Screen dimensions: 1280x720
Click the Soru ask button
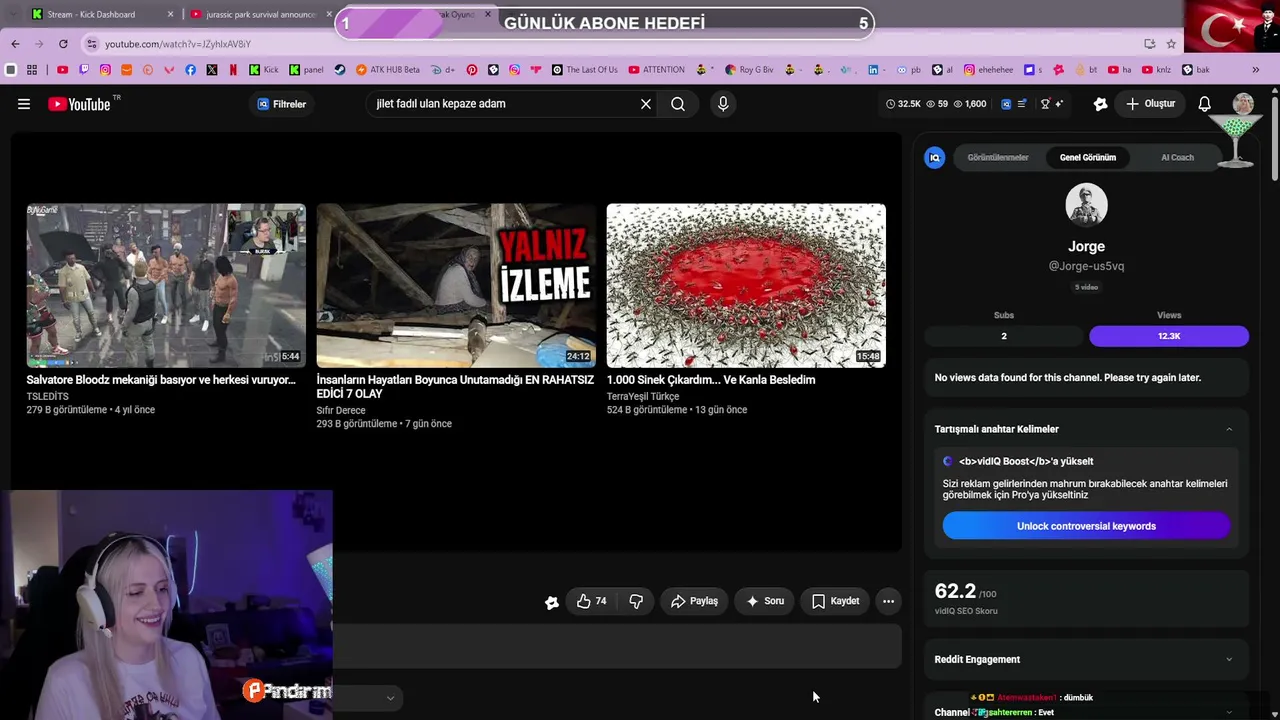click(765, 601)
